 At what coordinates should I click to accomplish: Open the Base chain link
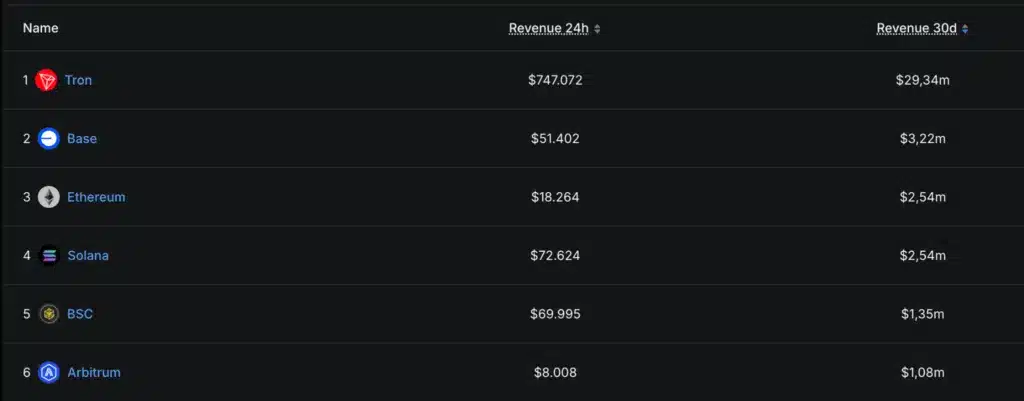coord(82,139)
